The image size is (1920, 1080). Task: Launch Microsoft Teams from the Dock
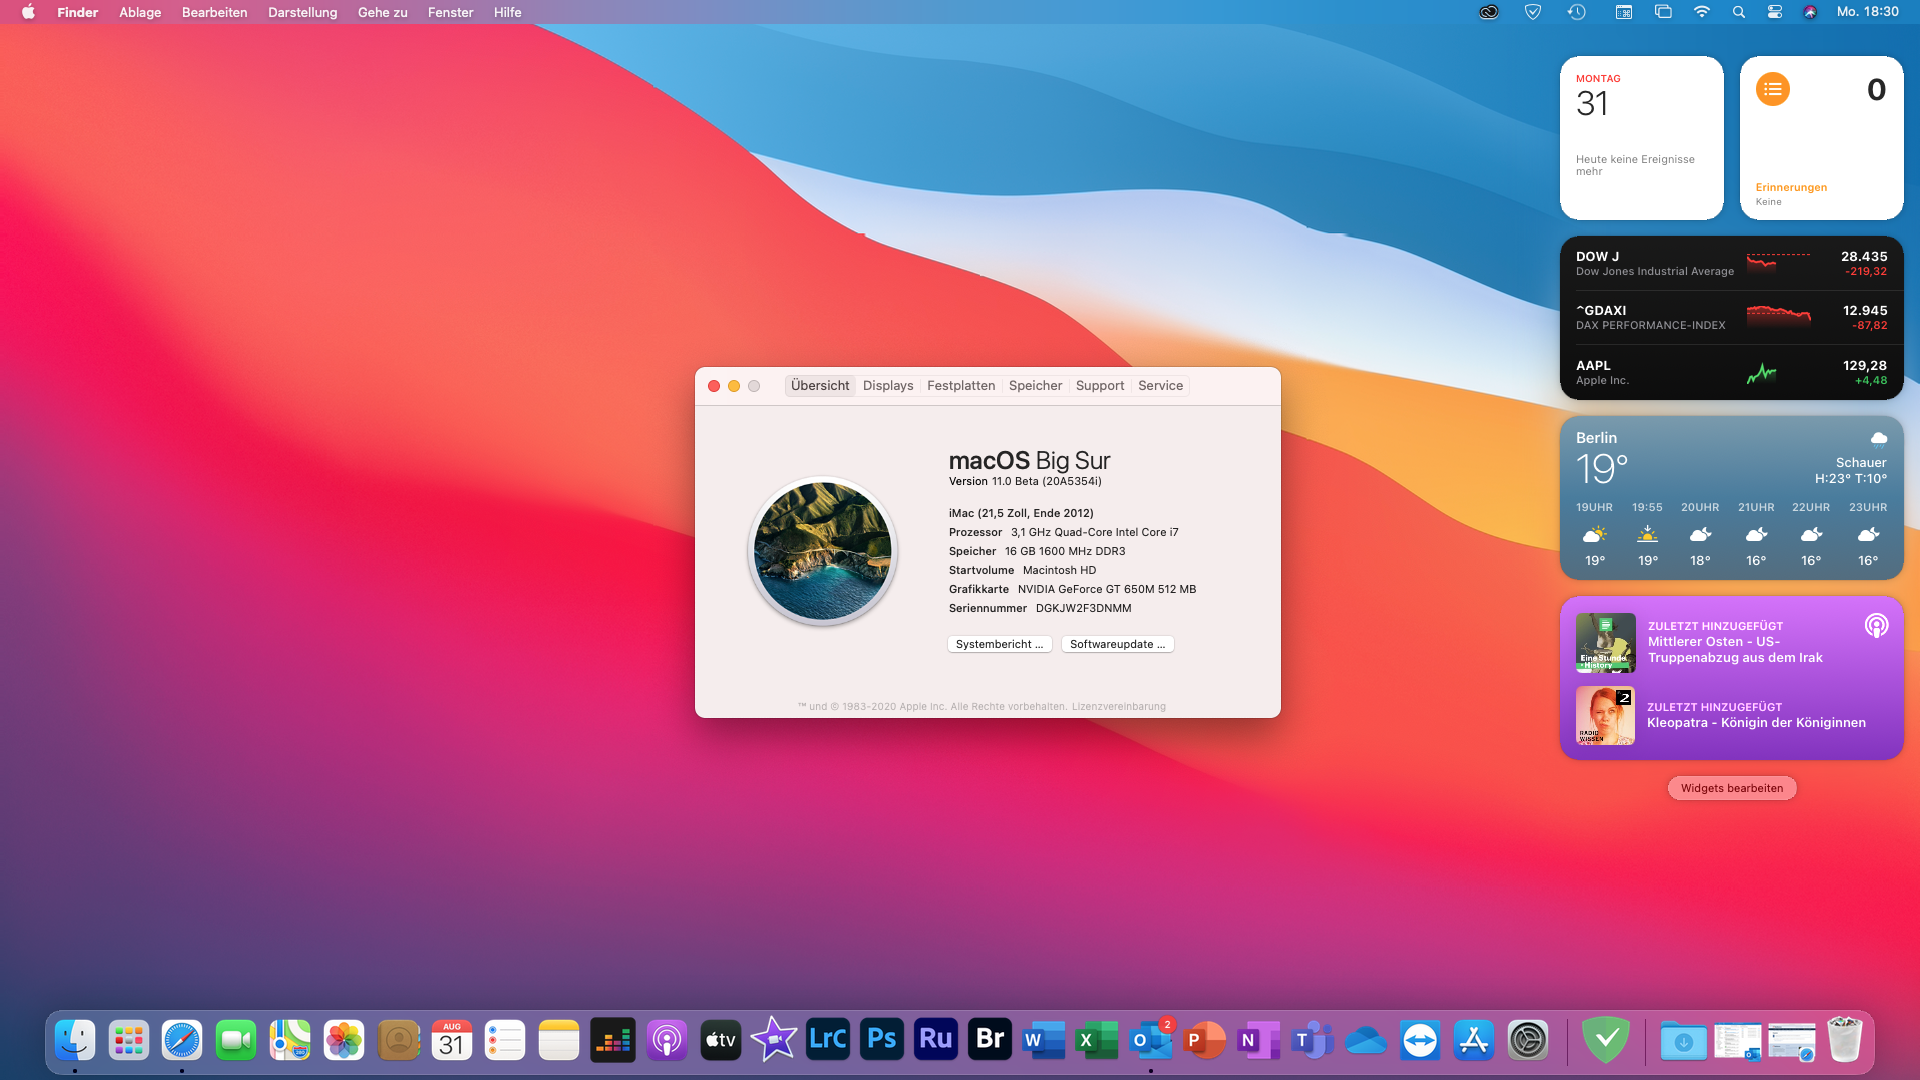click(1312, 1040)
